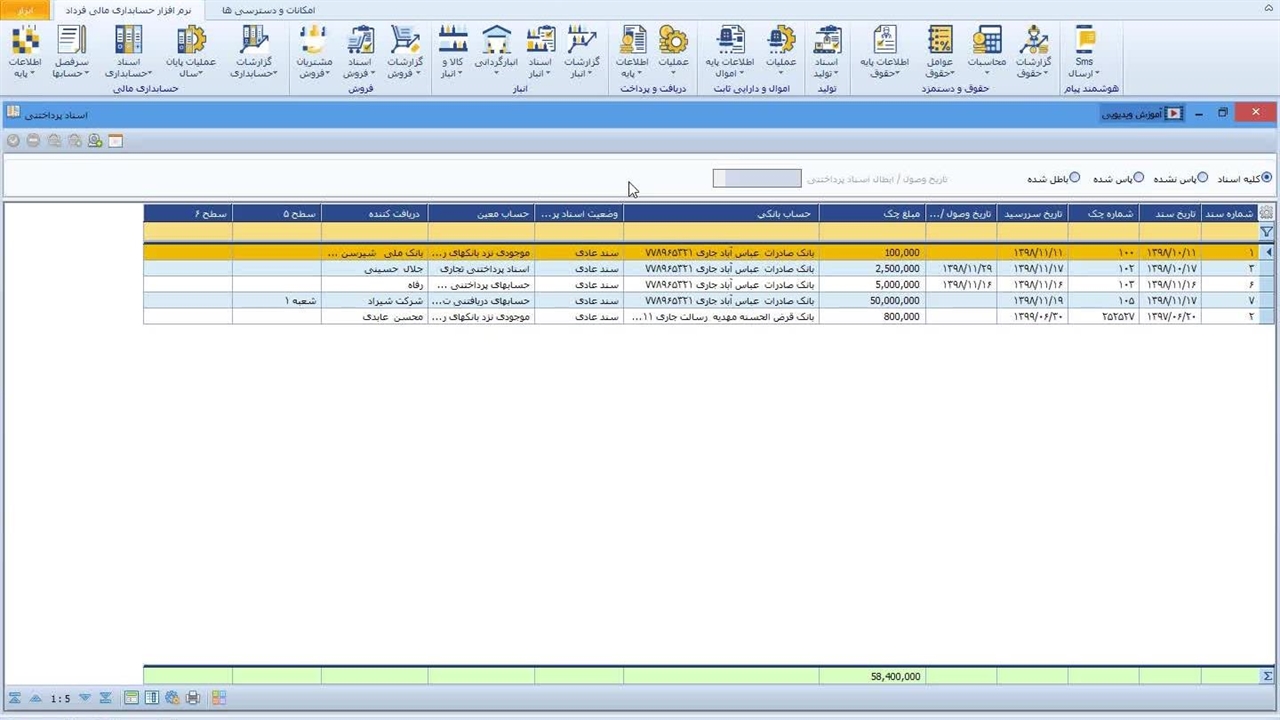Choose the باطل شده radio button
The width and height of the screenshot is (1280, 720).
click(1075, 178)
